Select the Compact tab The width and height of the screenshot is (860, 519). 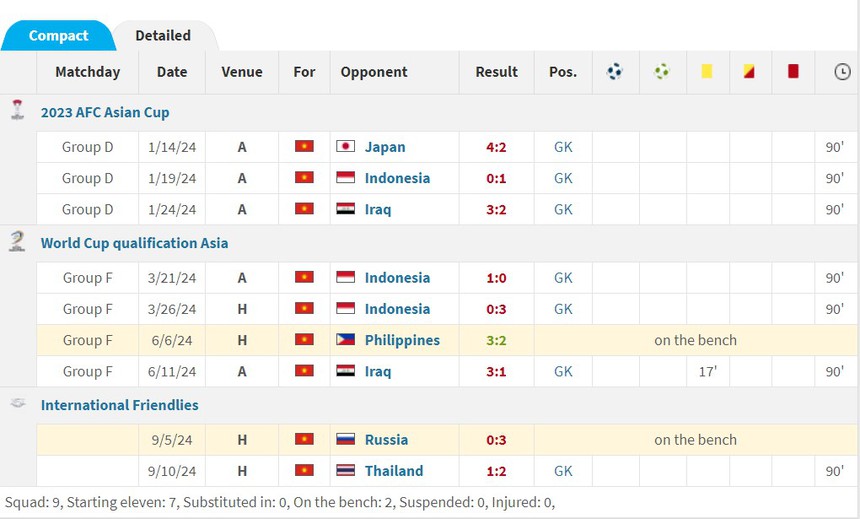coord(58,35)
